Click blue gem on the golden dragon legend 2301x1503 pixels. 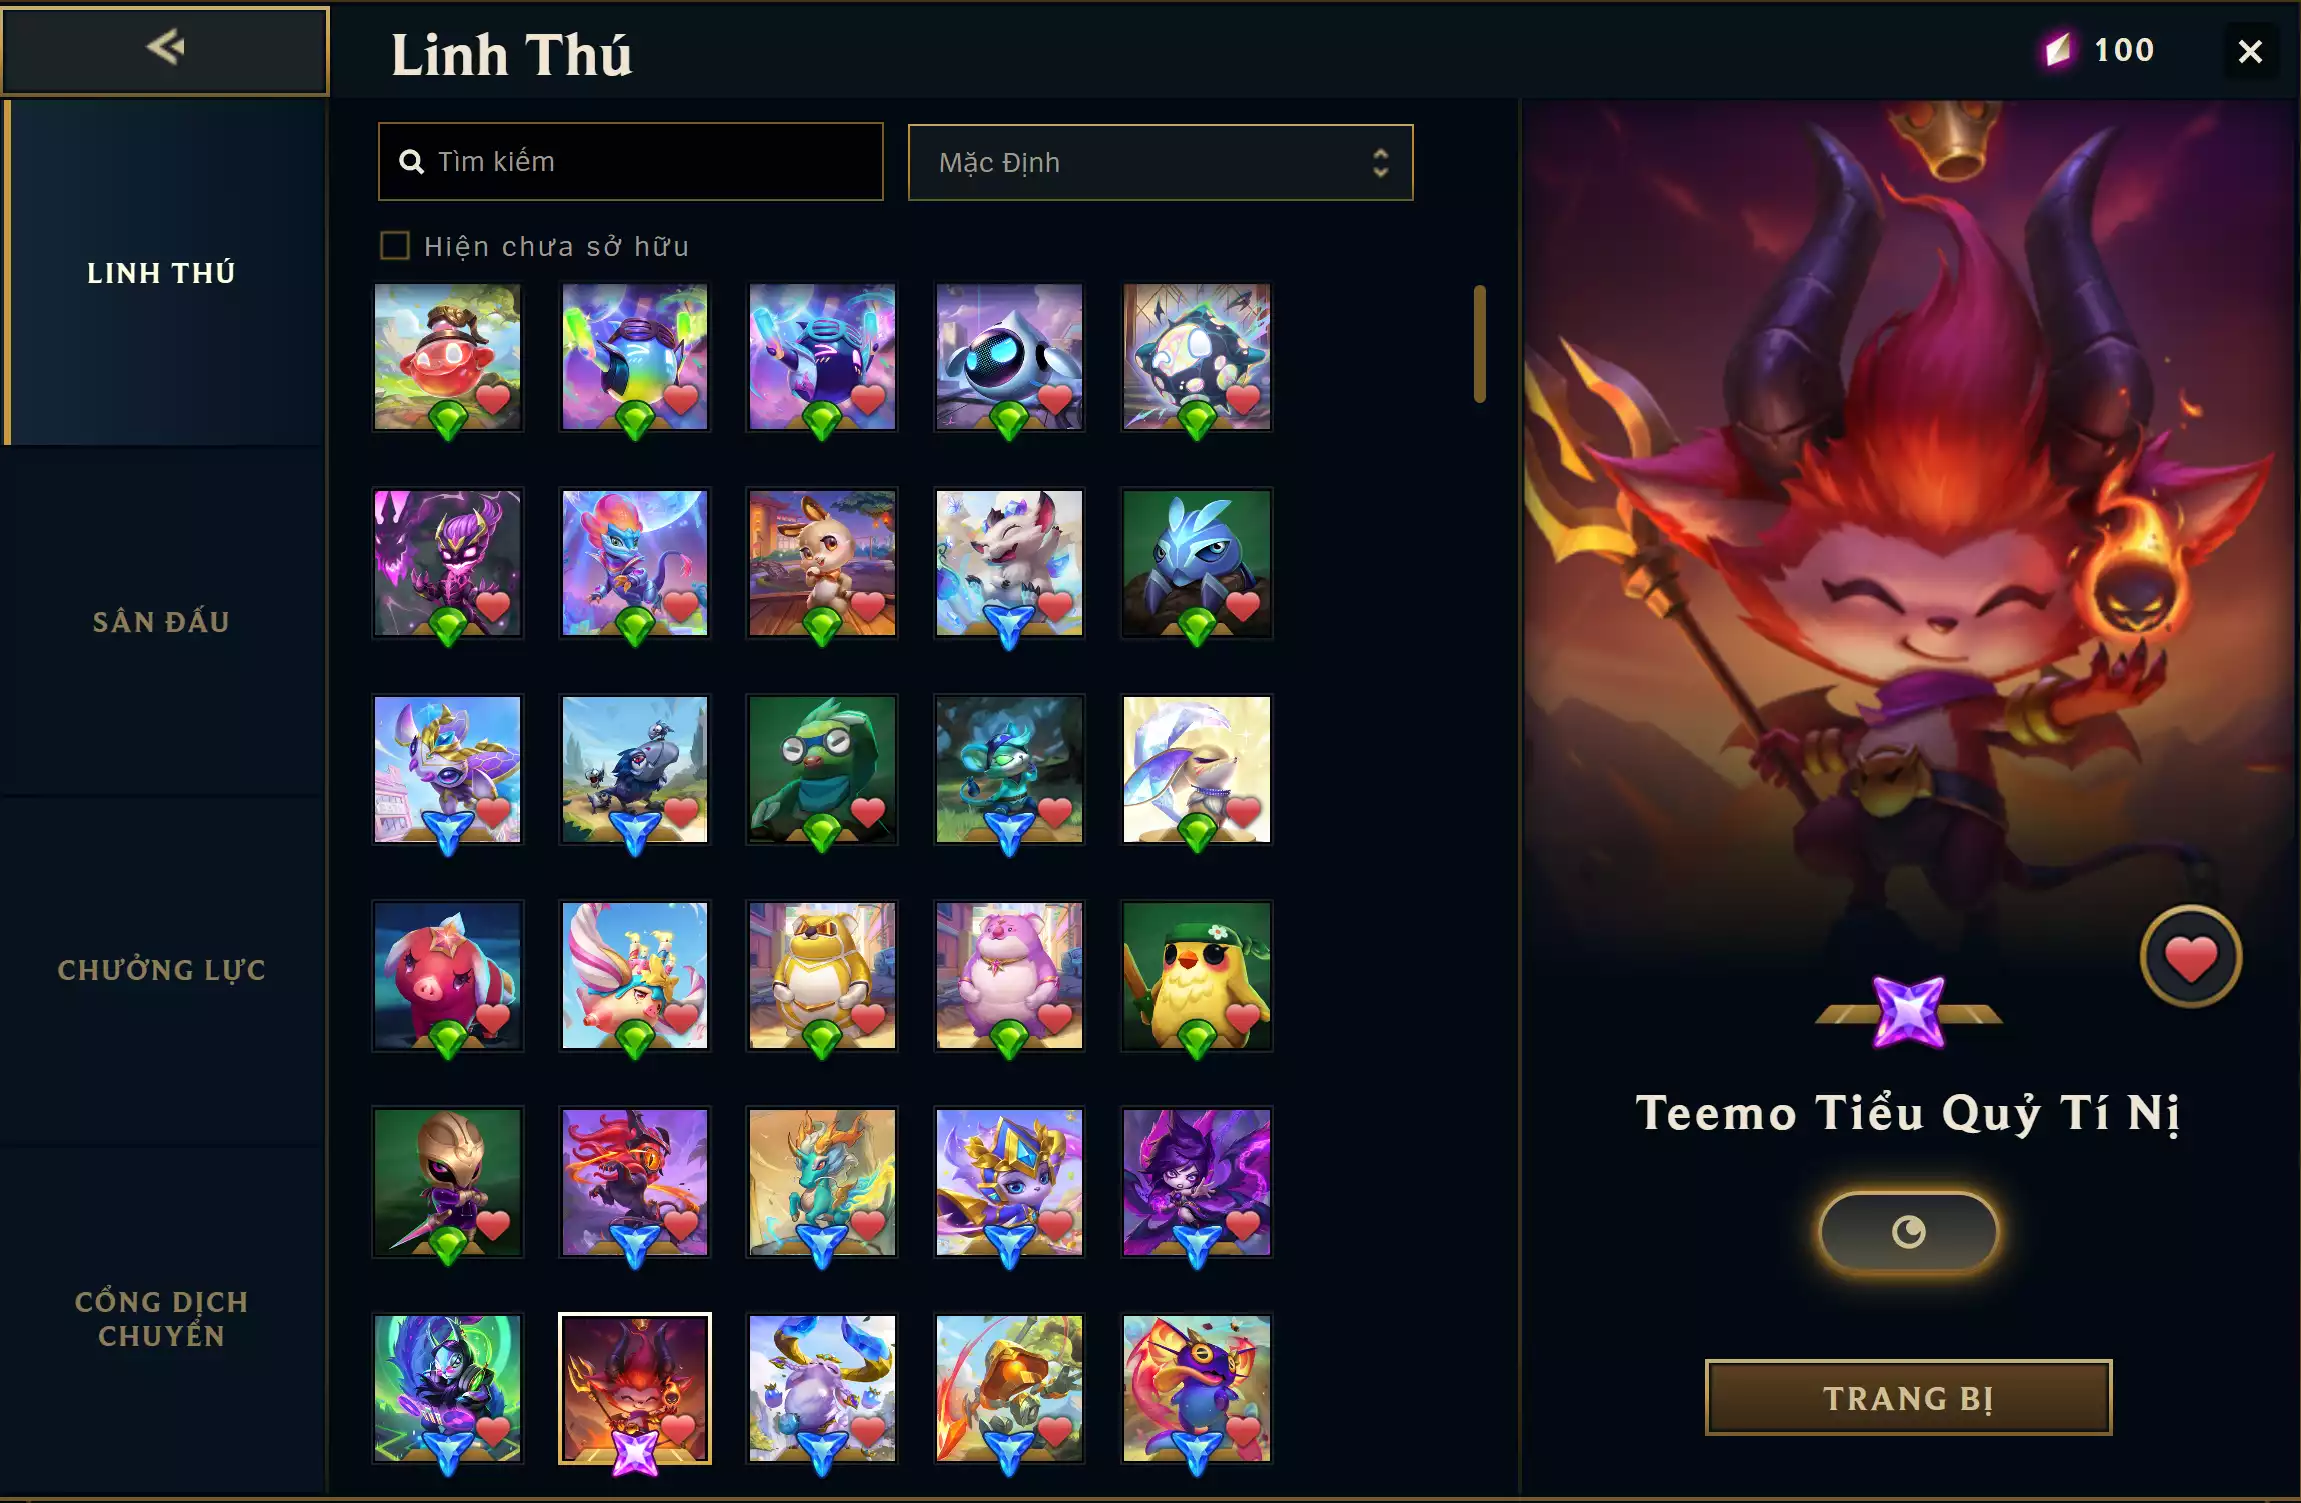(x=822, y=1245)
